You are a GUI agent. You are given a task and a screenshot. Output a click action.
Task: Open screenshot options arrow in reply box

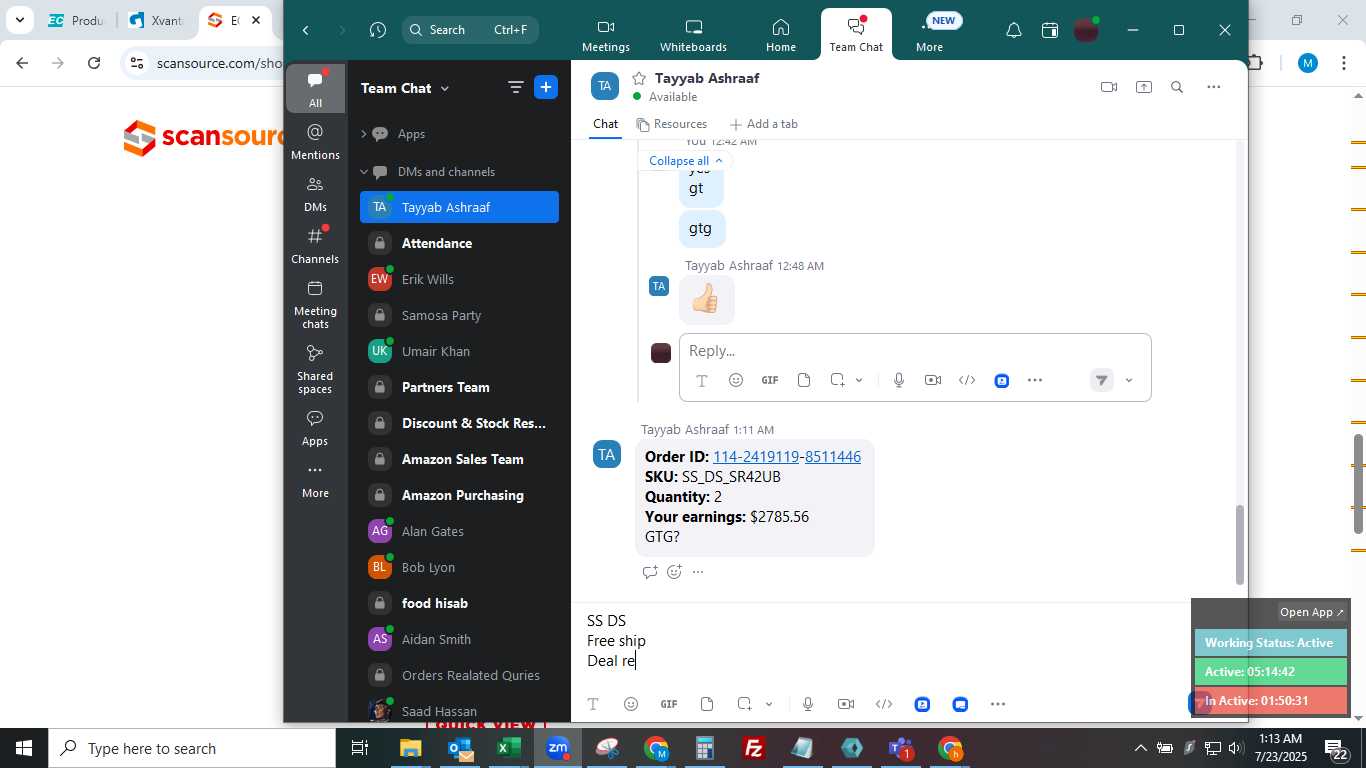click(859, 380)
